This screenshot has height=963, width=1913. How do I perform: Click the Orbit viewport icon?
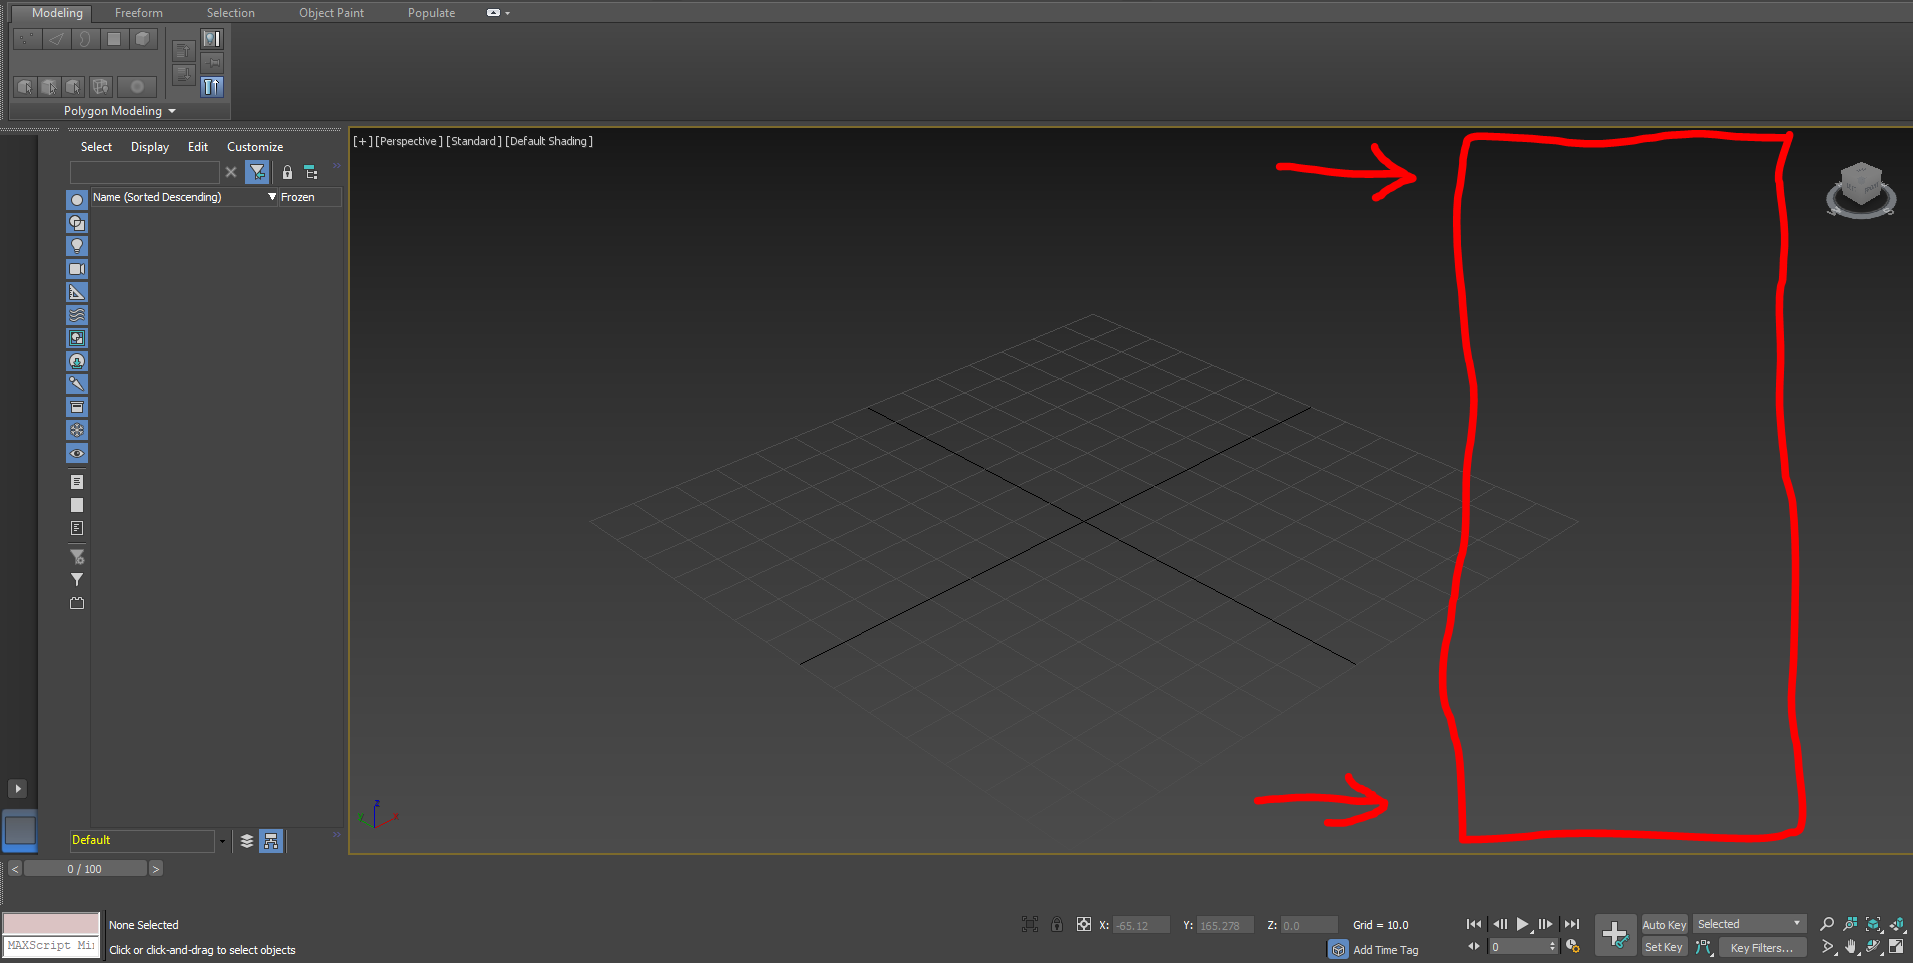pos(1873,947)
